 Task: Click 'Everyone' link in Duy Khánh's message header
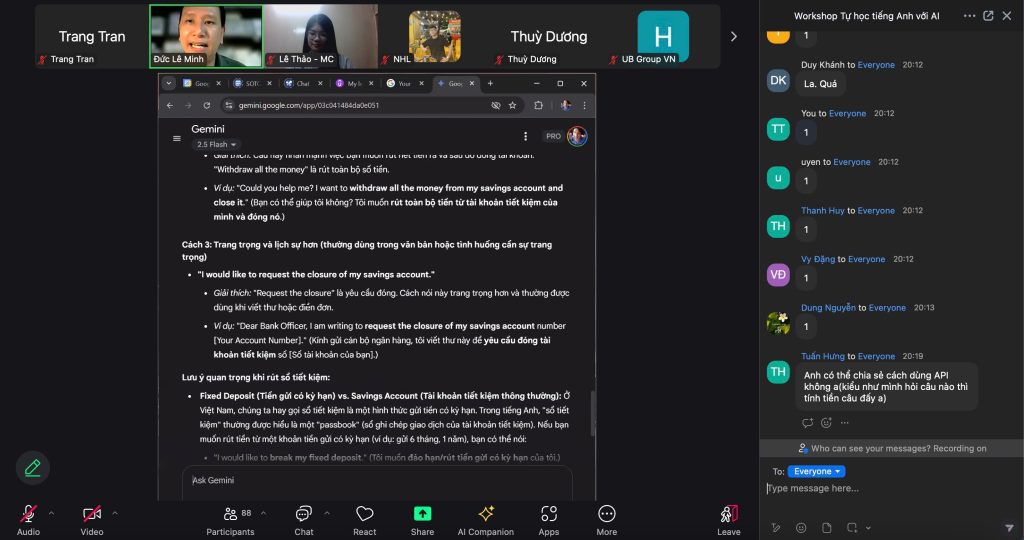point(876,65)
